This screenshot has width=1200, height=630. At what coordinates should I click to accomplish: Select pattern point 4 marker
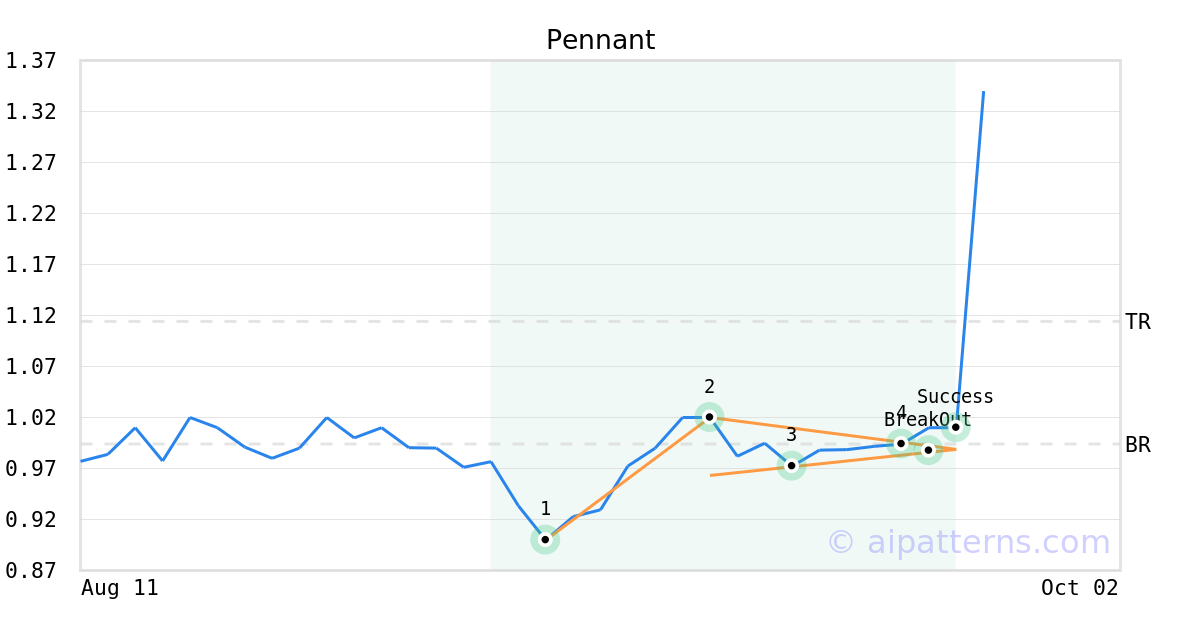point(901,443)
